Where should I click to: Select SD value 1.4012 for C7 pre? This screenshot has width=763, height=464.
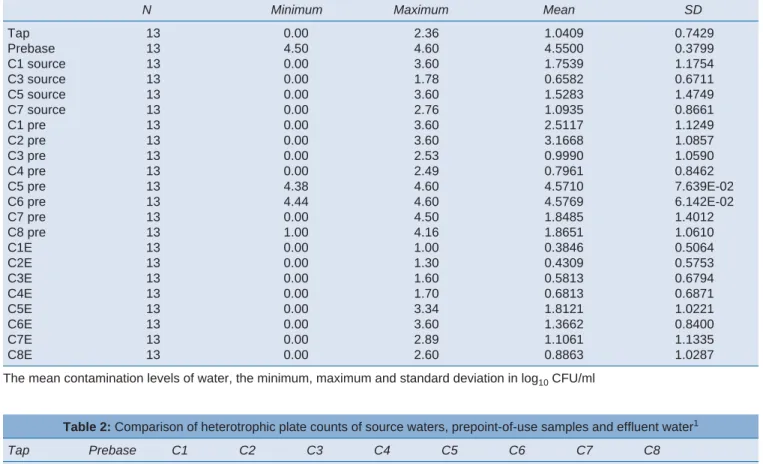click(x=694, y=217)
